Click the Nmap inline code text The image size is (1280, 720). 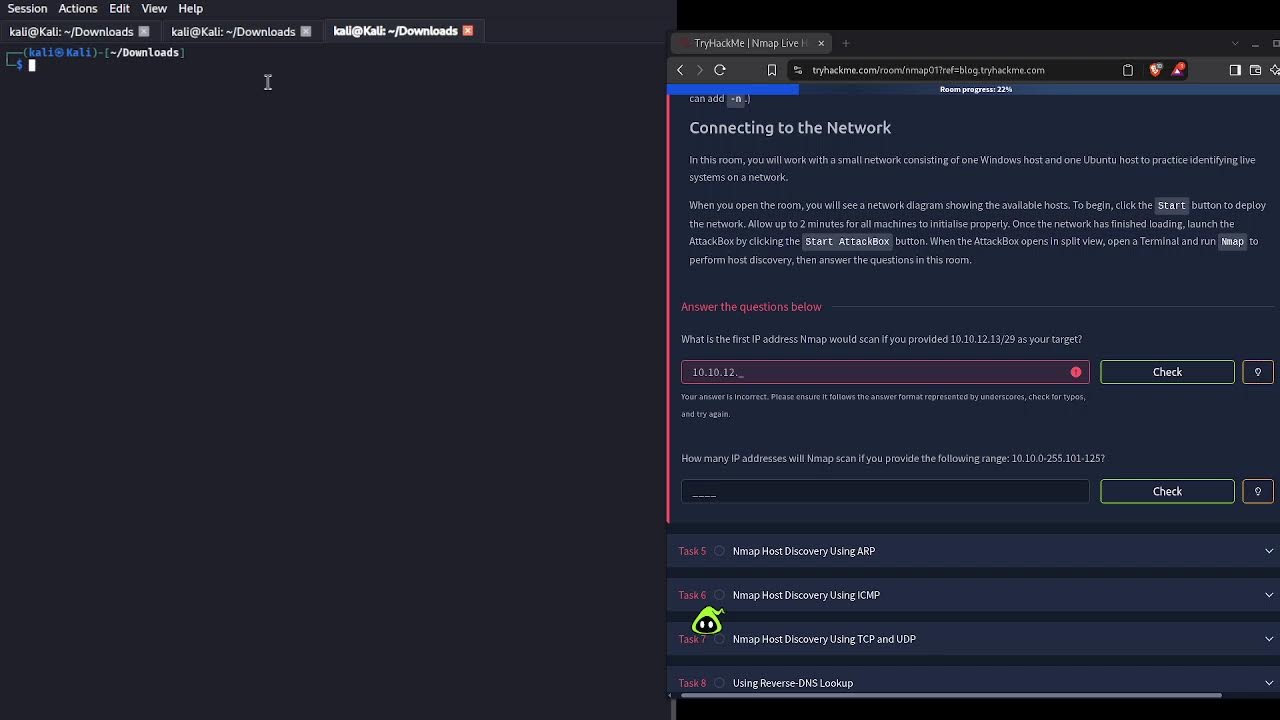pos(1232,242)
